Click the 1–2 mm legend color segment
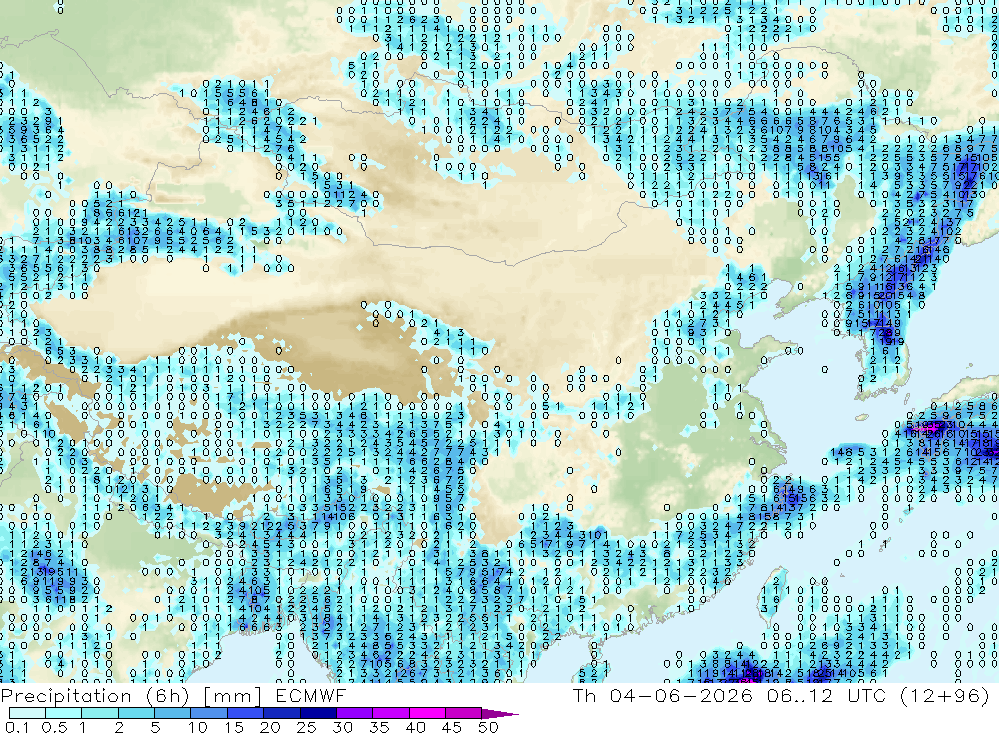 99,713
